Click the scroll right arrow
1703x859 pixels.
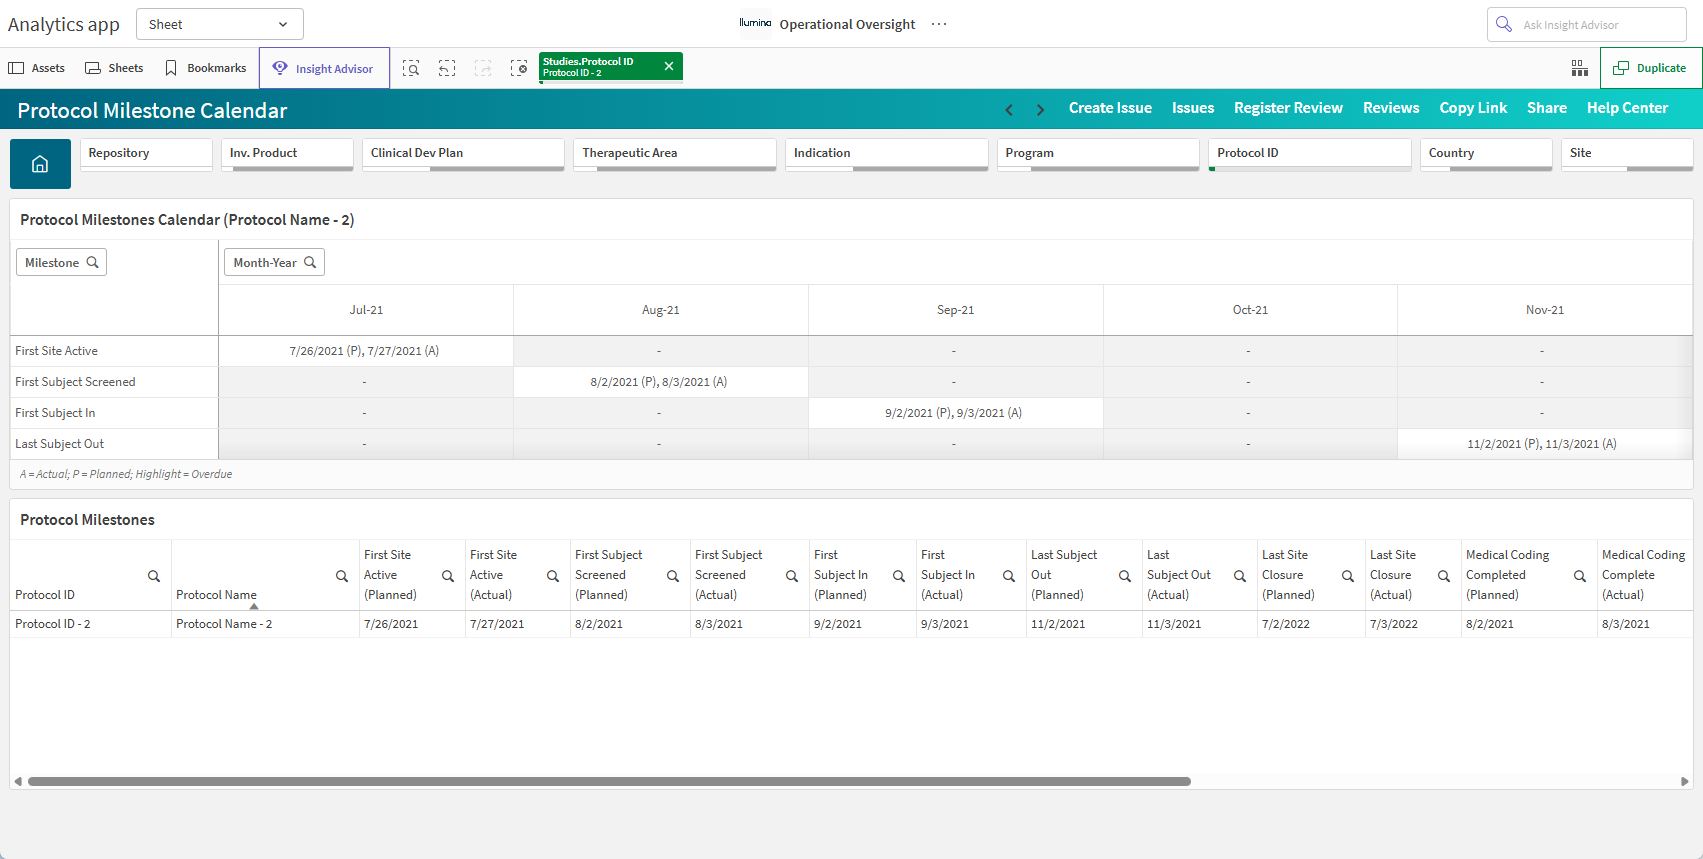tap(1685, 782)
